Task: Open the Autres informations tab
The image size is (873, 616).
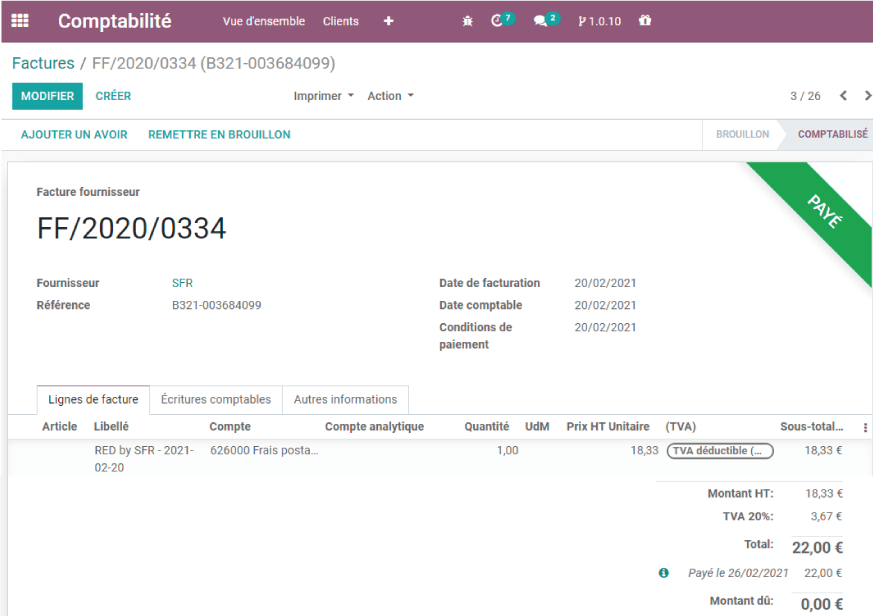Action: coord(345,399)
